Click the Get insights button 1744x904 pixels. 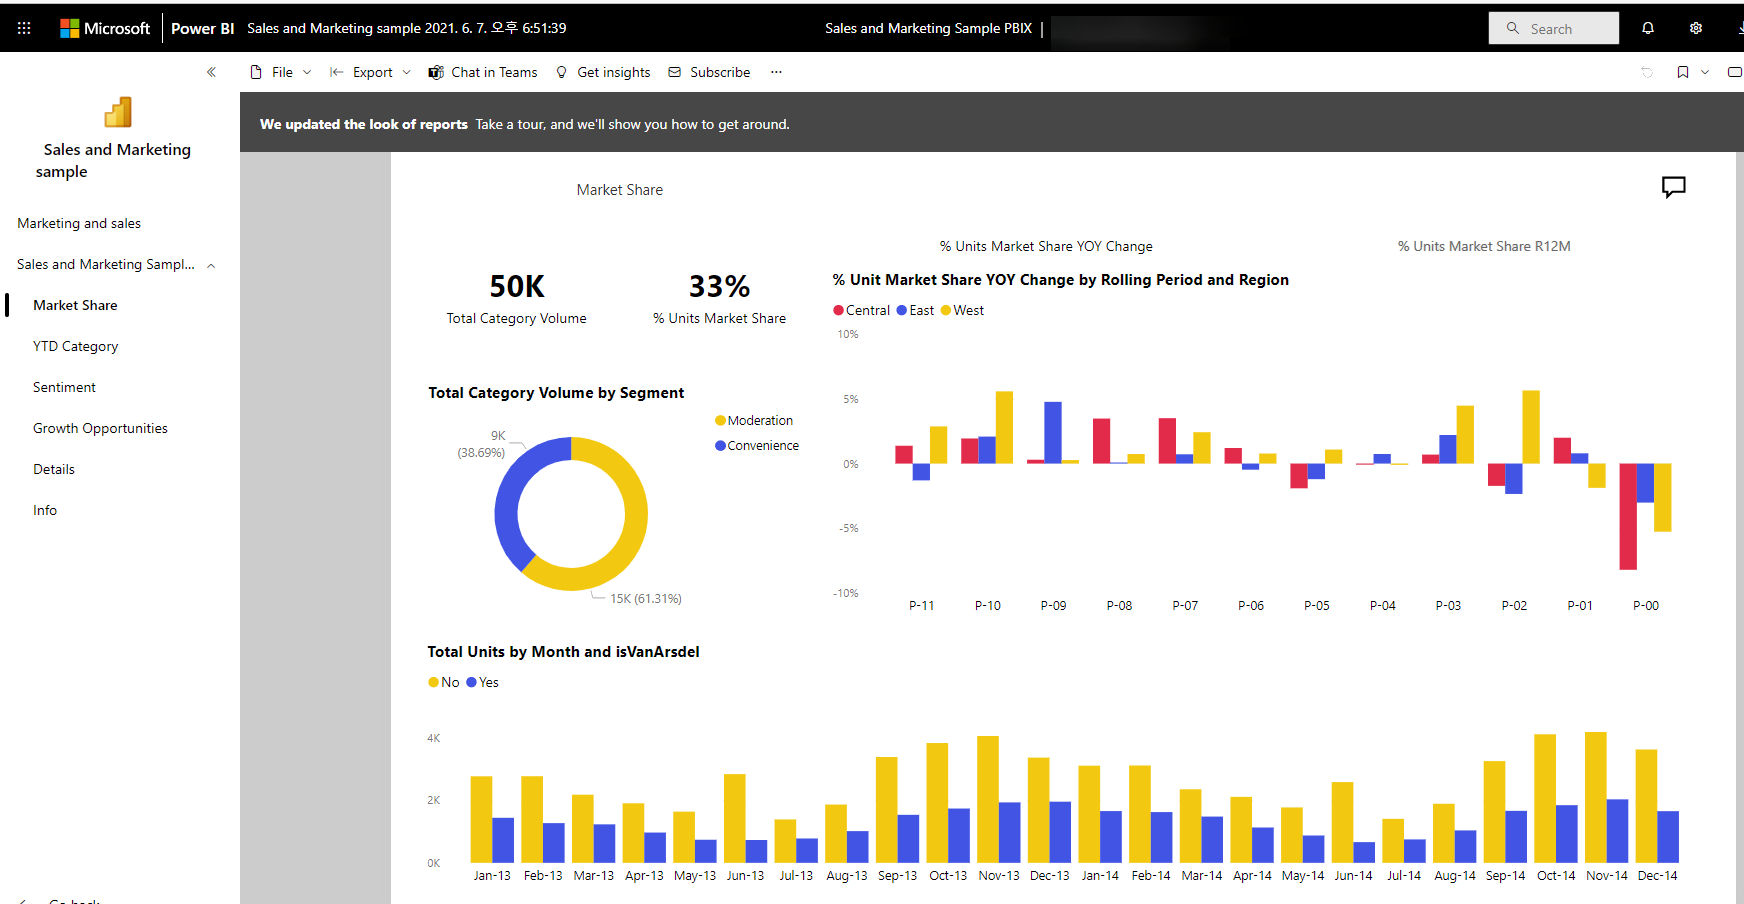pyautogui.click(x=604, y=72)
